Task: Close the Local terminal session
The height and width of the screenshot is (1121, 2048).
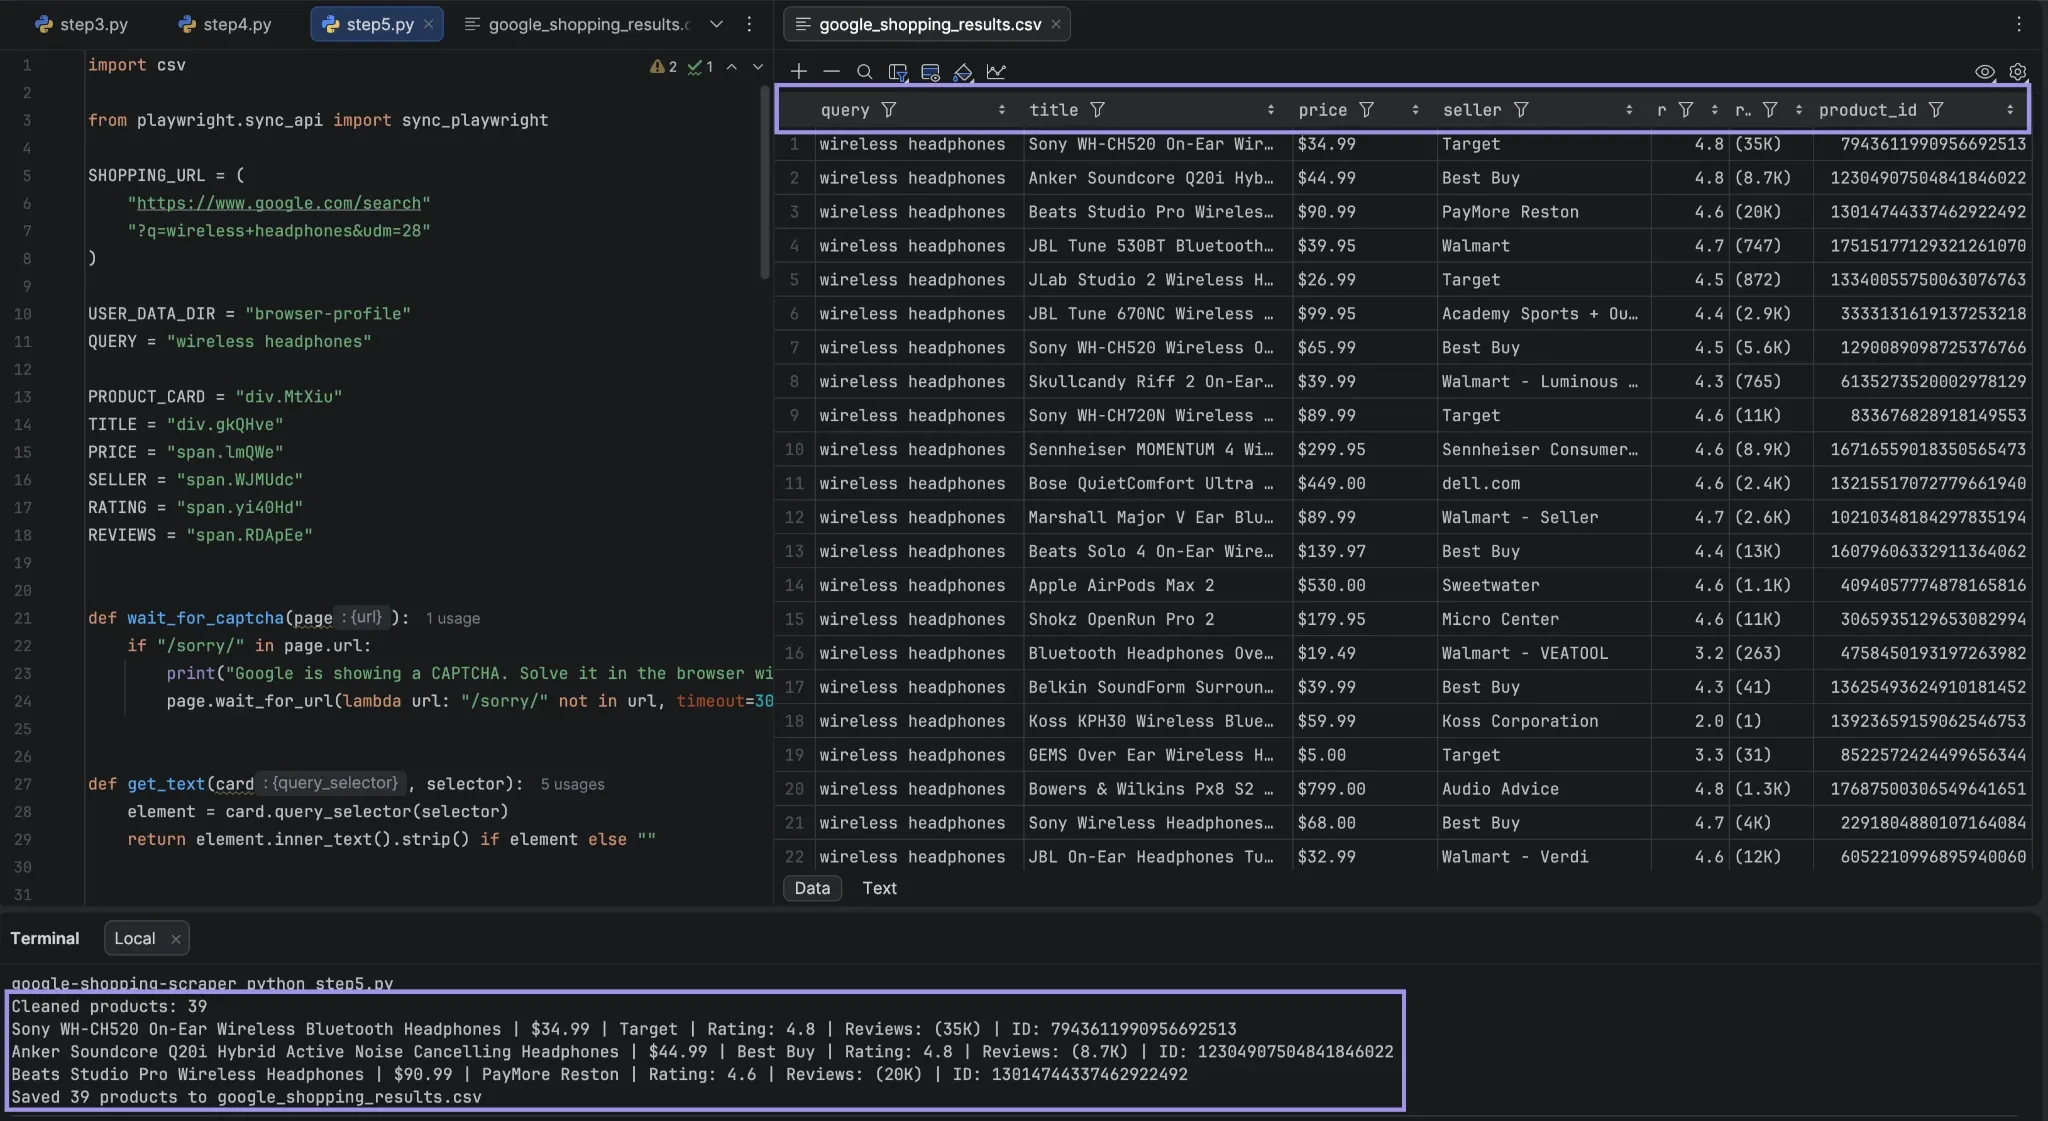Action: pos(175,939)
